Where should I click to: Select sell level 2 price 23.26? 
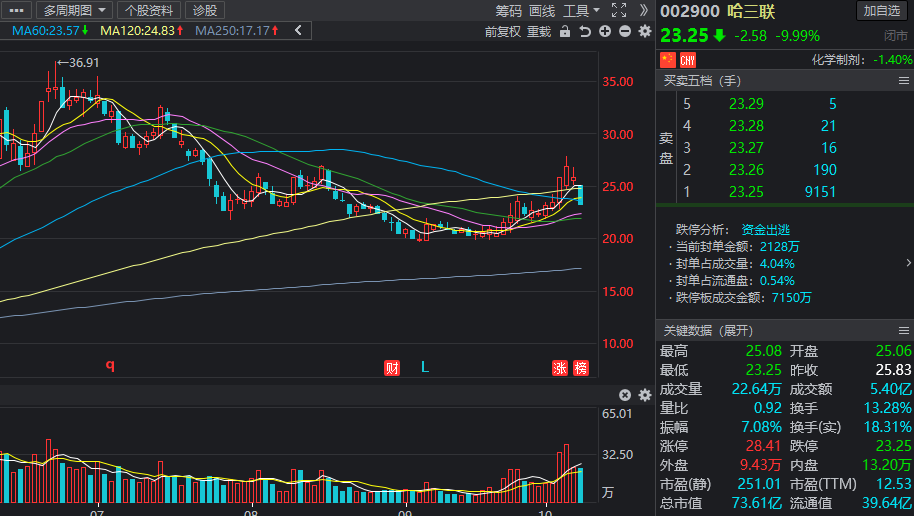(x=746, y=170)
